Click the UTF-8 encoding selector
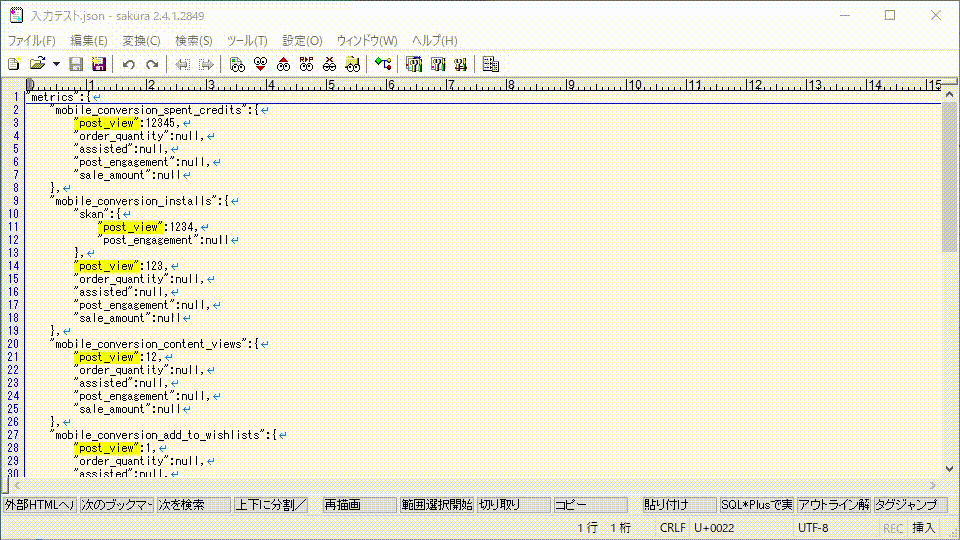This screenshot has width=960, height=540. 813,527
